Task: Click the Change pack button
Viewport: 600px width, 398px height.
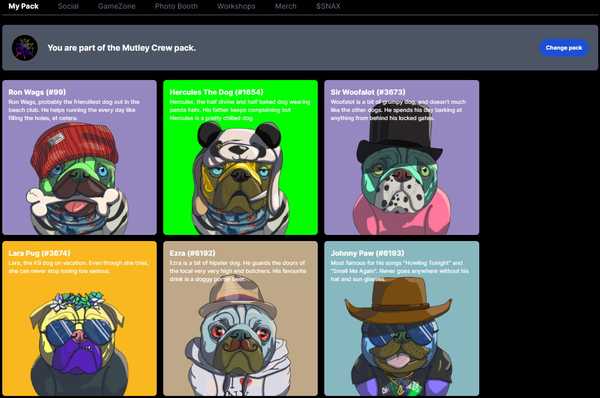Action: pos(564,48)
